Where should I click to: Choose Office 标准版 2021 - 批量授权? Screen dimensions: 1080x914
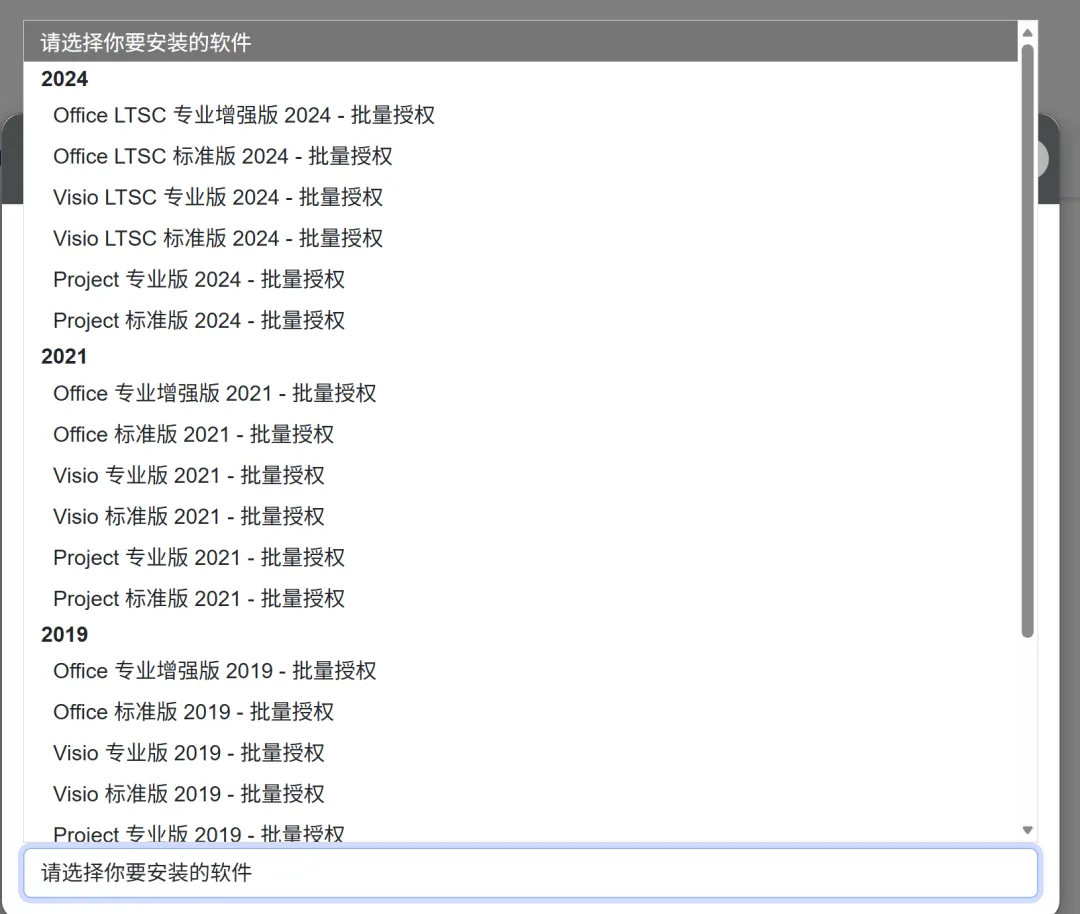(521, 435)
